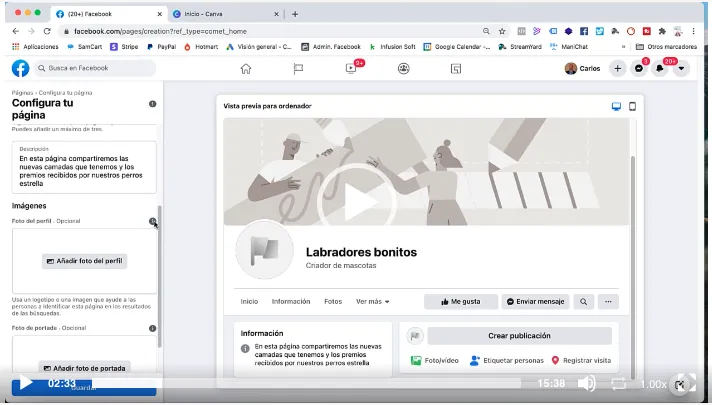Open the Chrome extensions puzzle icon
Screen dimensions: 712x405
tap(662, 31)
